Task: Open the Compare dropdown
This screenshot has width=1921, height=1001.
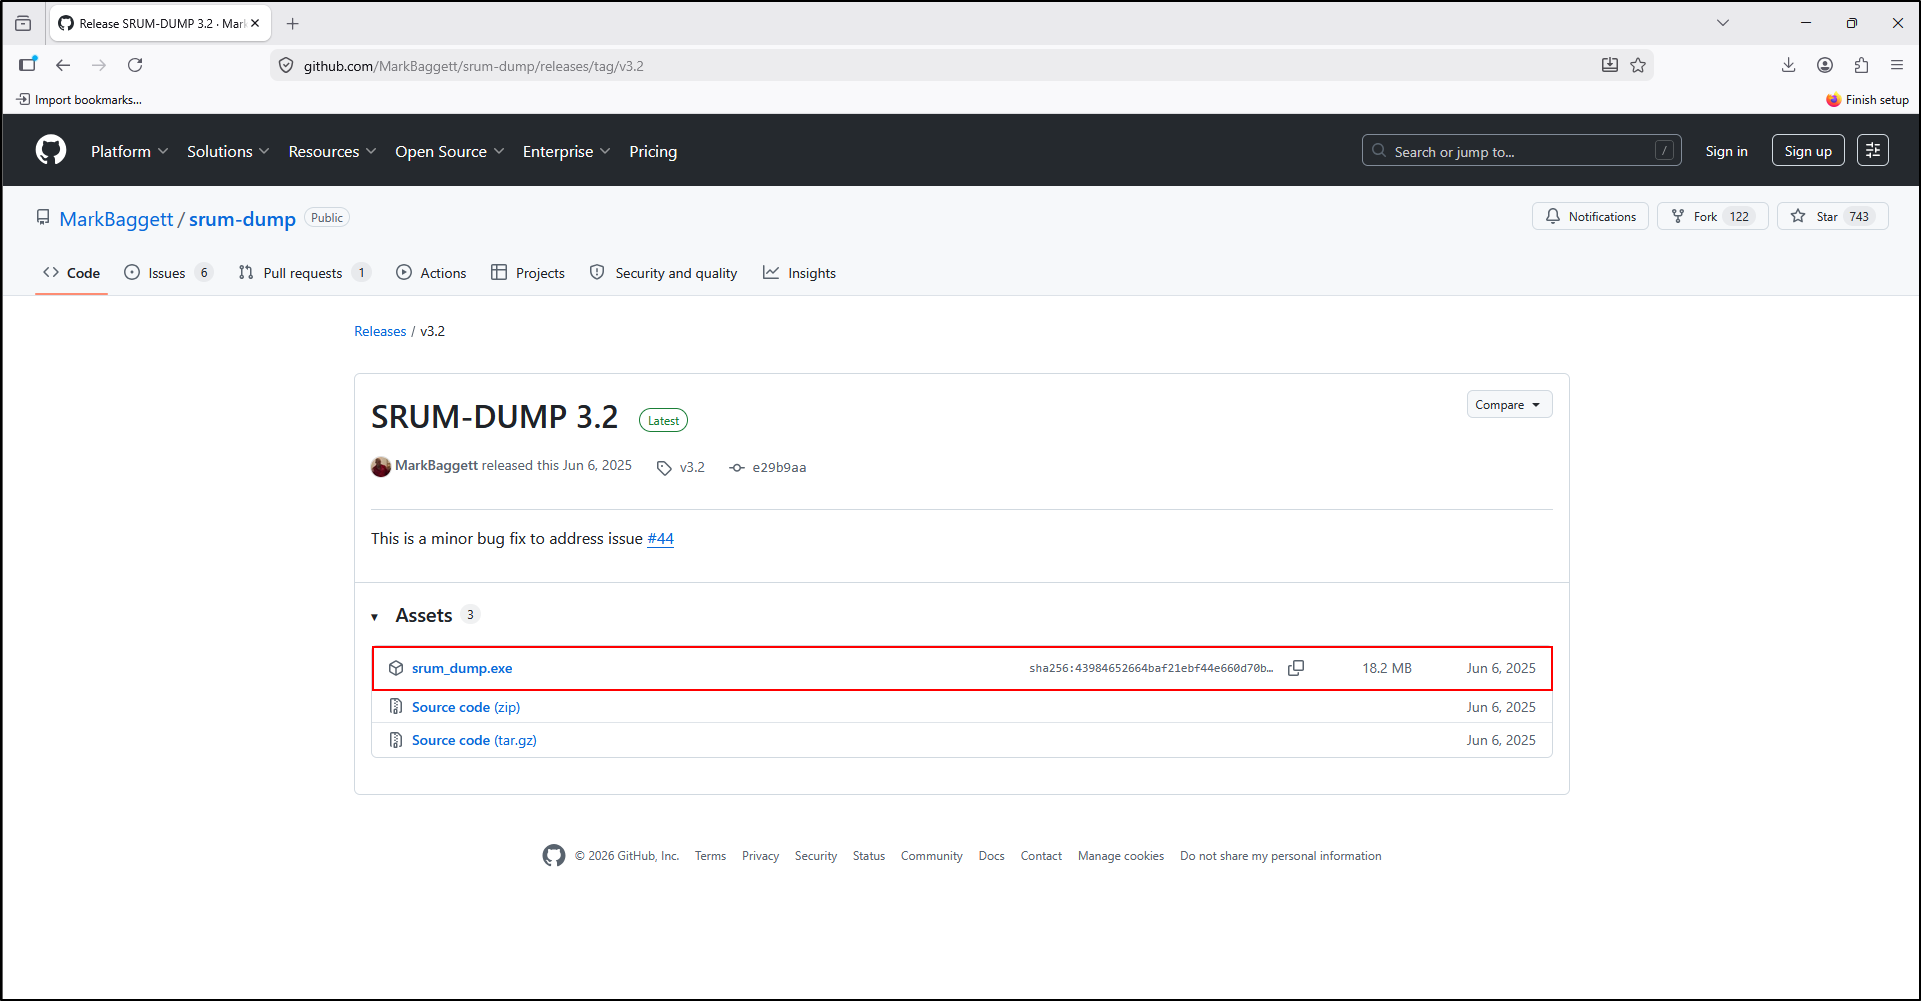Action: pyautogui.click(x=1509, y=405)
